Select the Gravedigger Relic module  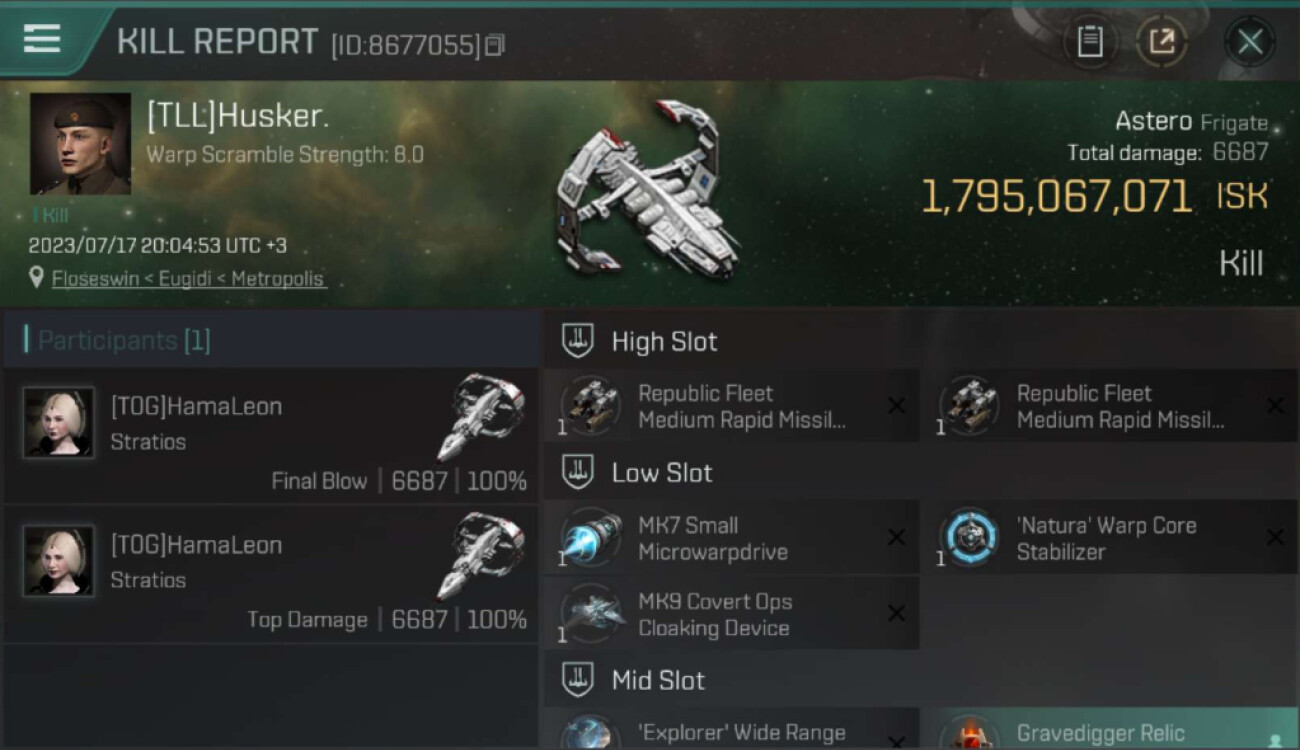coord(1109,730)
